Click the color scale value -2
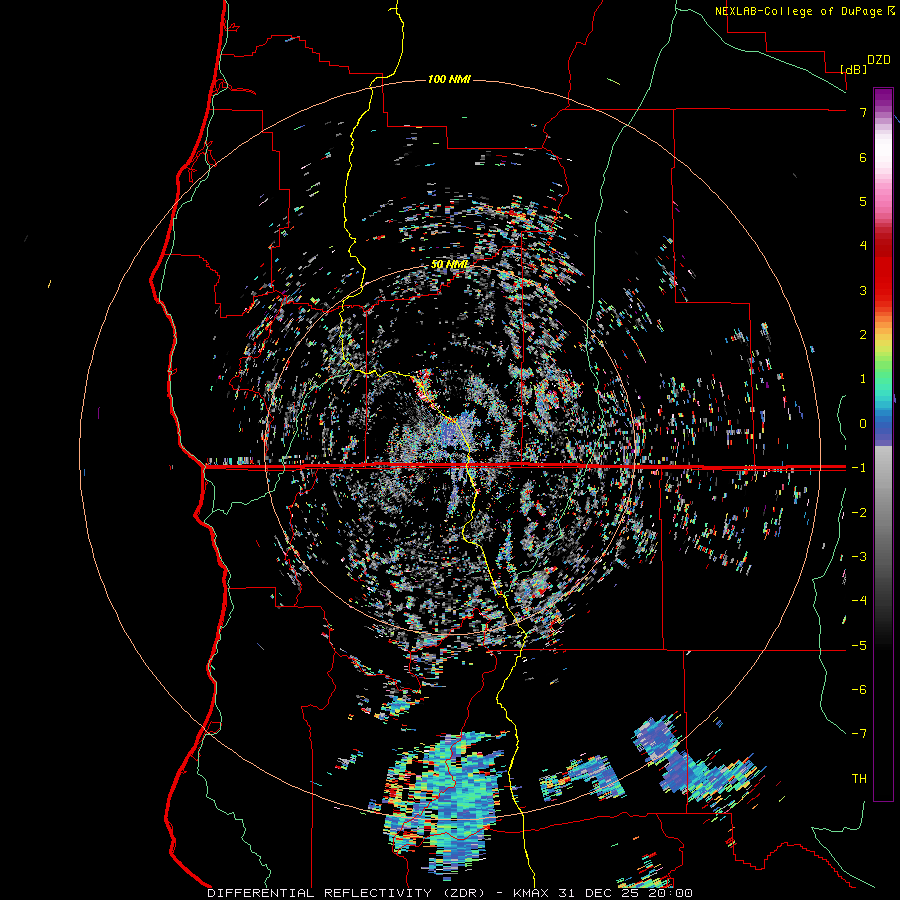Image resolution: width=900 pixels, height=900 pixels. [859, 512]
